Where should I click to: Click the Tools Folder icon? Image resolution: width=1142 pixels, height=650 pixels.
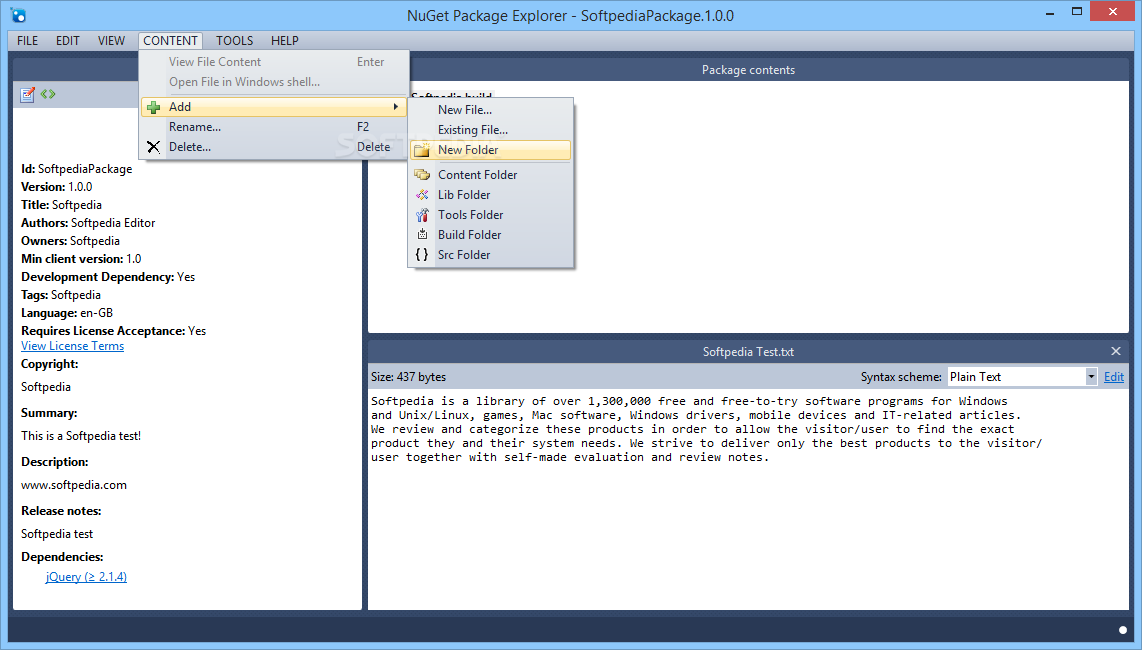point(422,215)
